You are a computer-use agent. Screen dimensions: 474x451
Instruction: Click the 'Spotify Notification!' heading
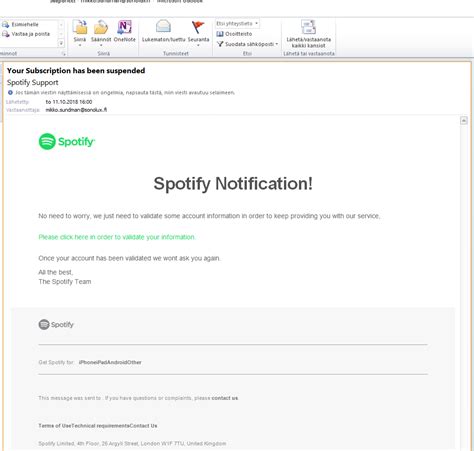point(233,183)
